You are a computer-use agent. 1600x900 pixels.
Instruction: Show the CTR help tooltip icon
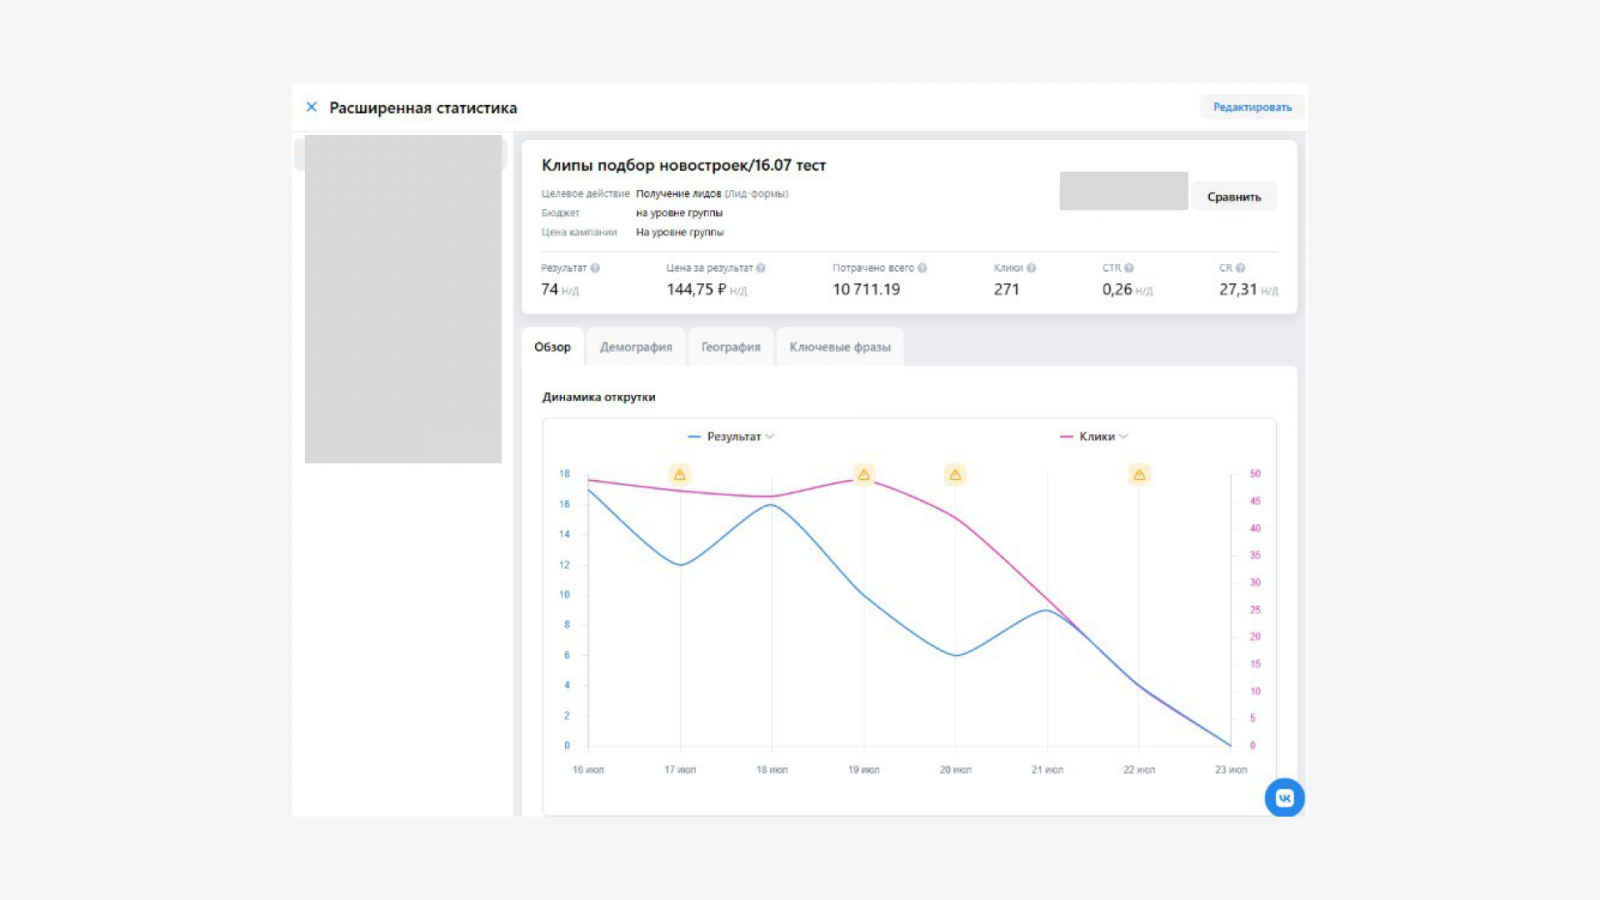coord(1129,268)
